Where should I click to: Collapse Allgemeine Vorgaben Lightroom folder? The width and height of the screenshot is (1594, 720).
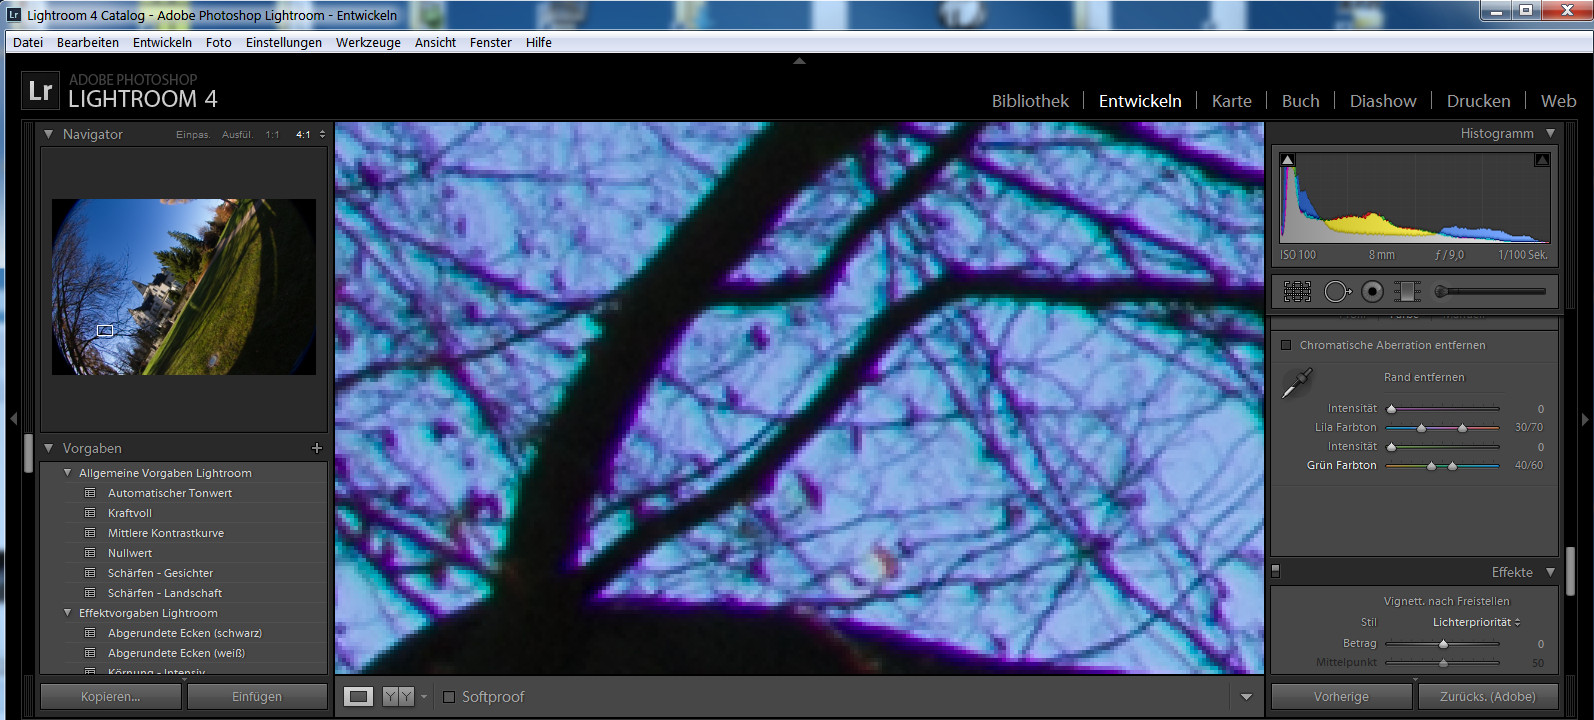[x=68, y=473]
